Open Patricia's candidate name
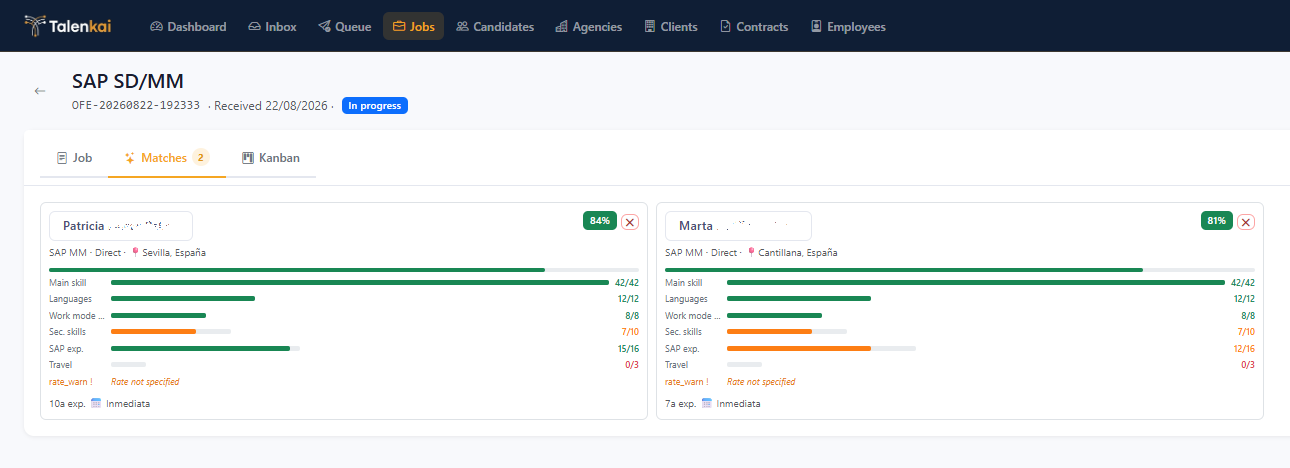The width and height of the screenshot is (1290, 468). tap(121, 225)
